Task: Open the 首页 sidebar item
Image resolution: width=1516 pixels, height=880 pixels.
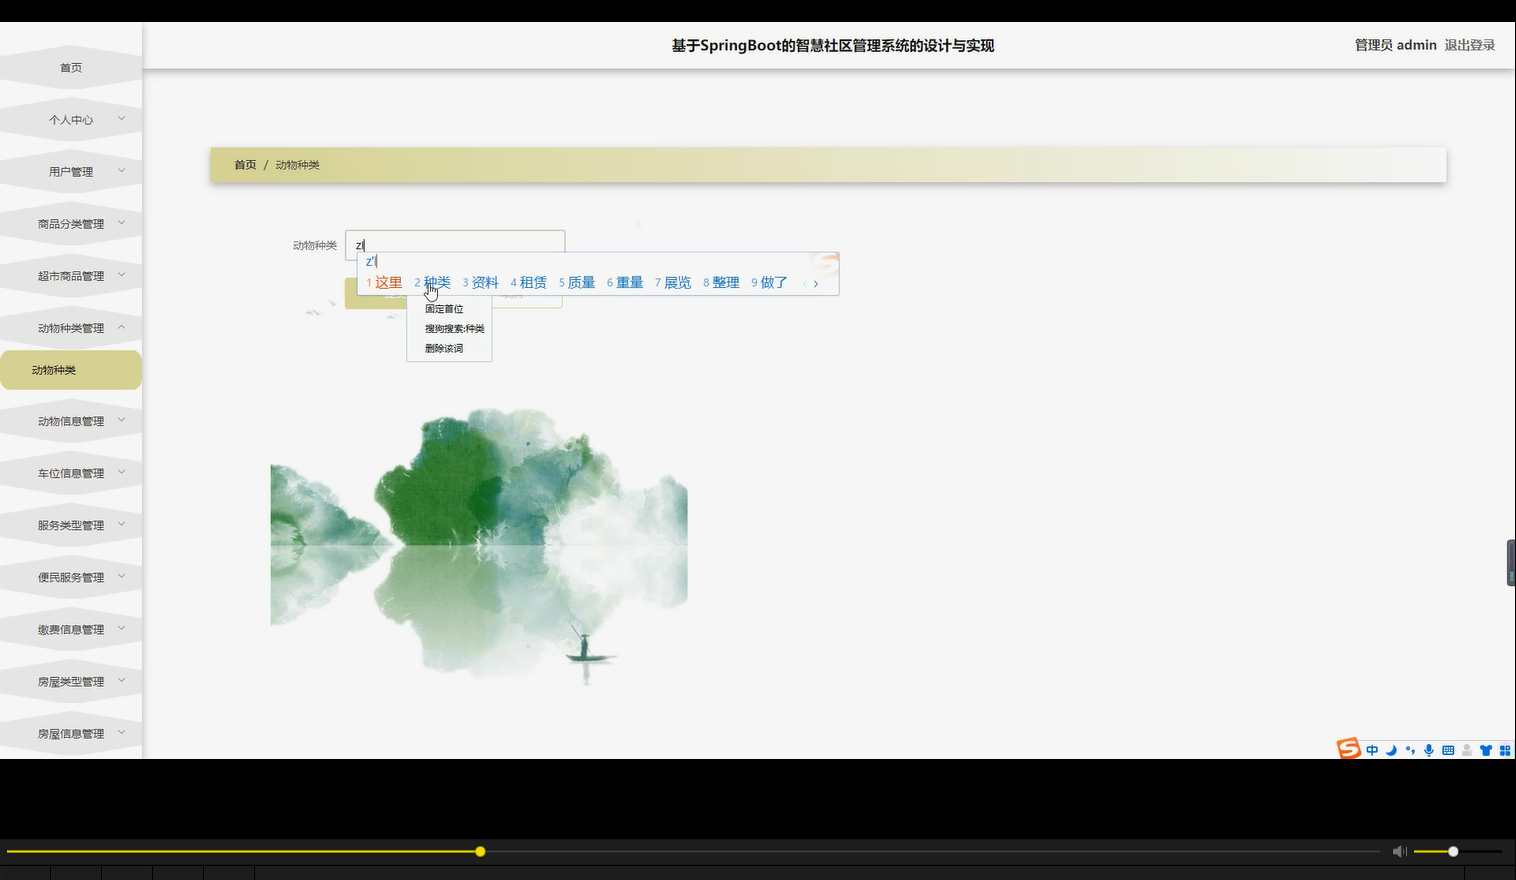Action: [x=71, y=68]
